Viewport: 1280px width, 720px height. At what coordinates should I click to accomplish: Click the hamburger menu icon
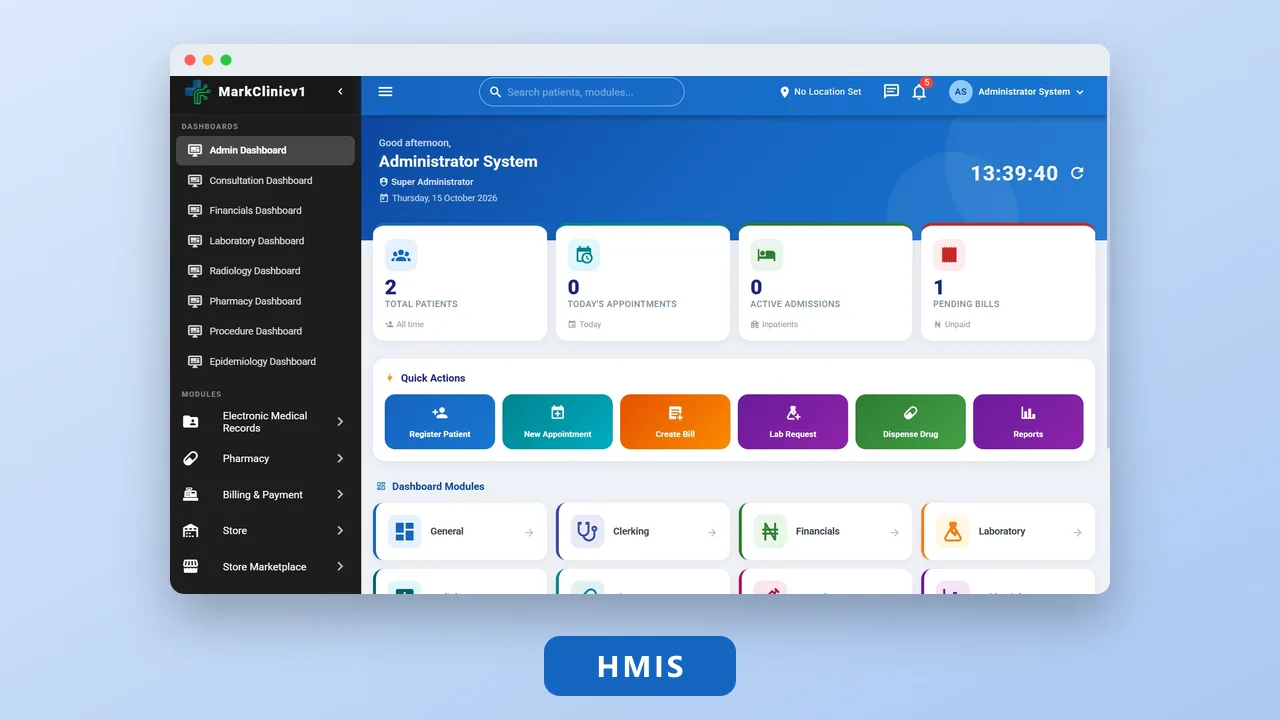point(385,92)
